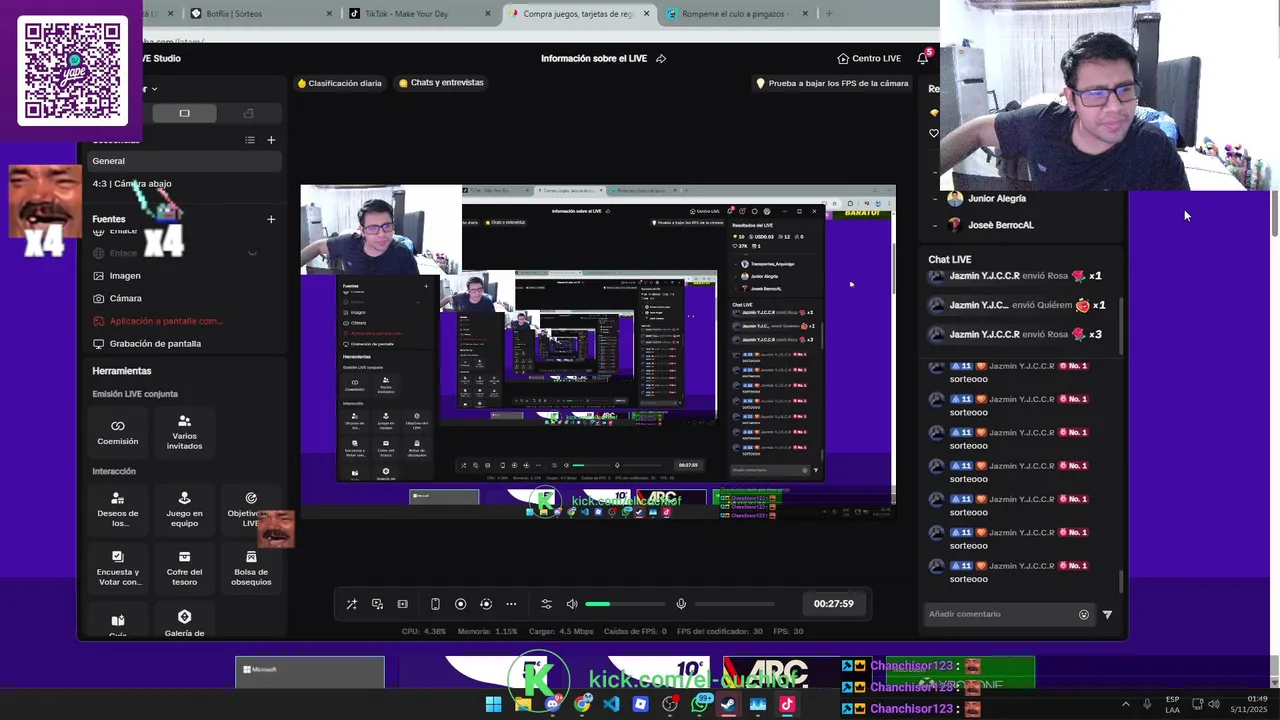
Task: Open the Varios invitados tool
Action: pos(184,432)
